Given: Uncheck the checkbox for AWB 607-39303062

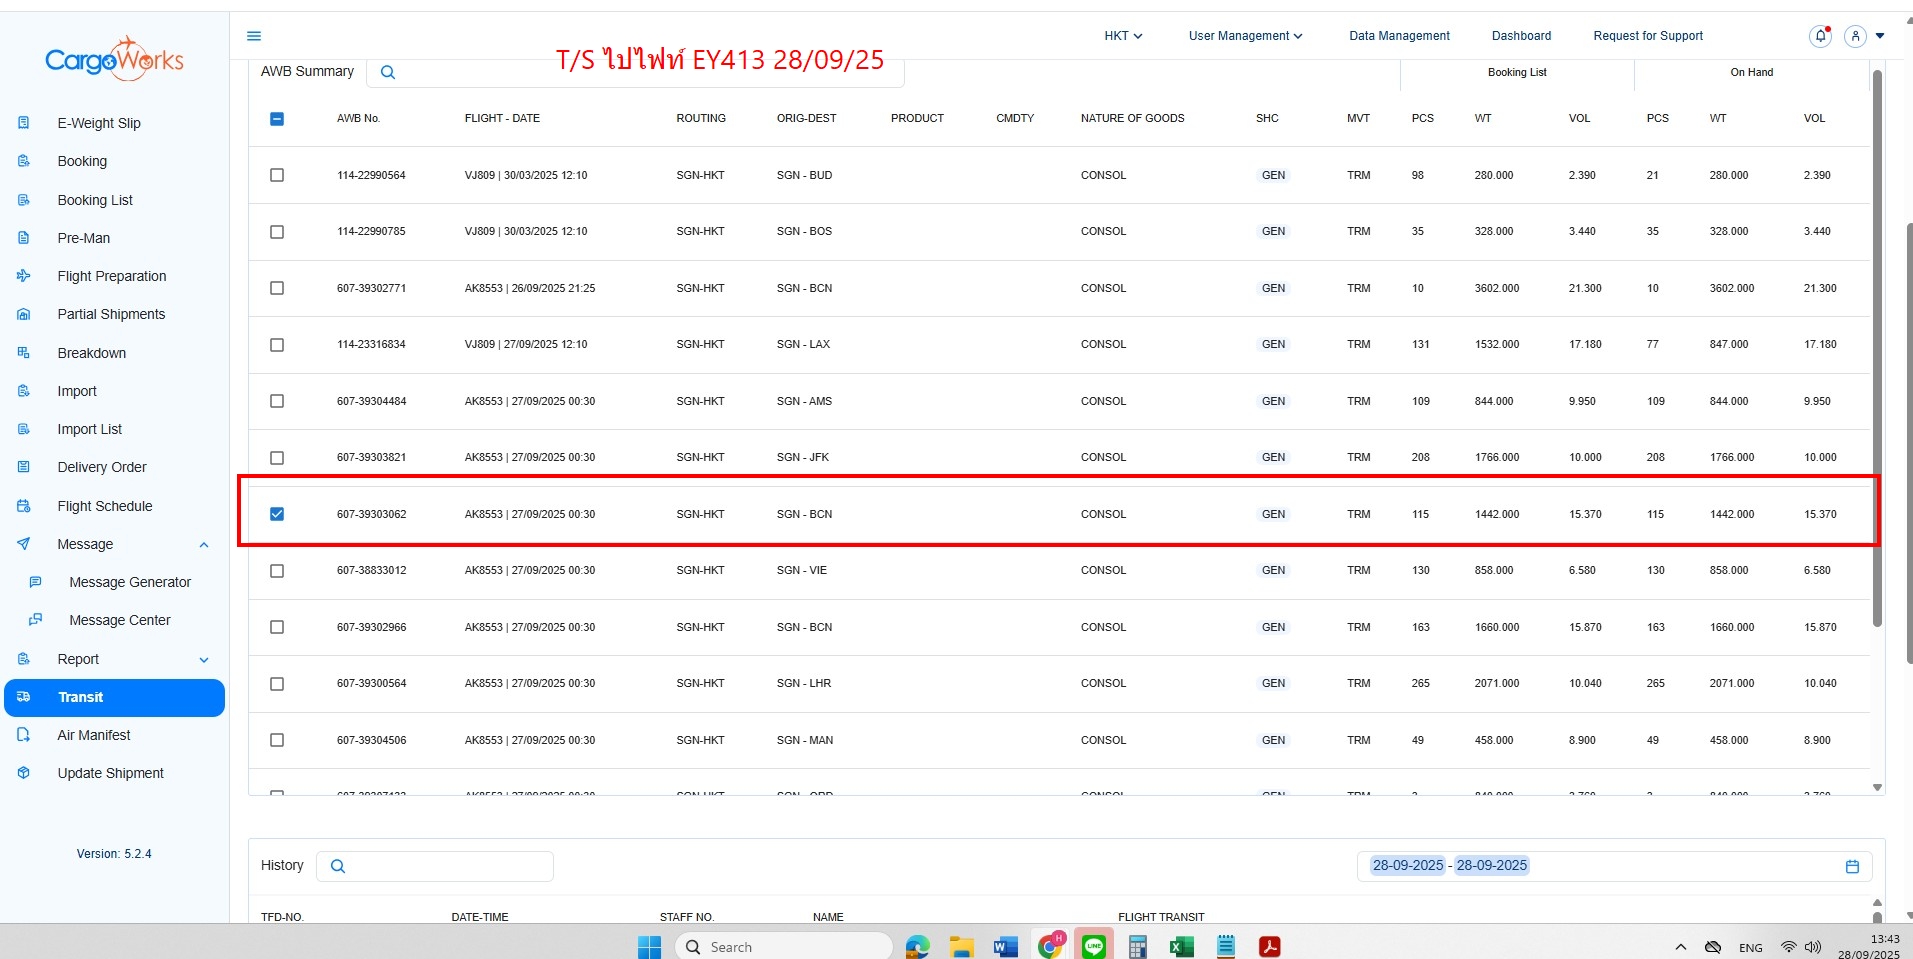Looking at the screenshot, I should (277, 514).
